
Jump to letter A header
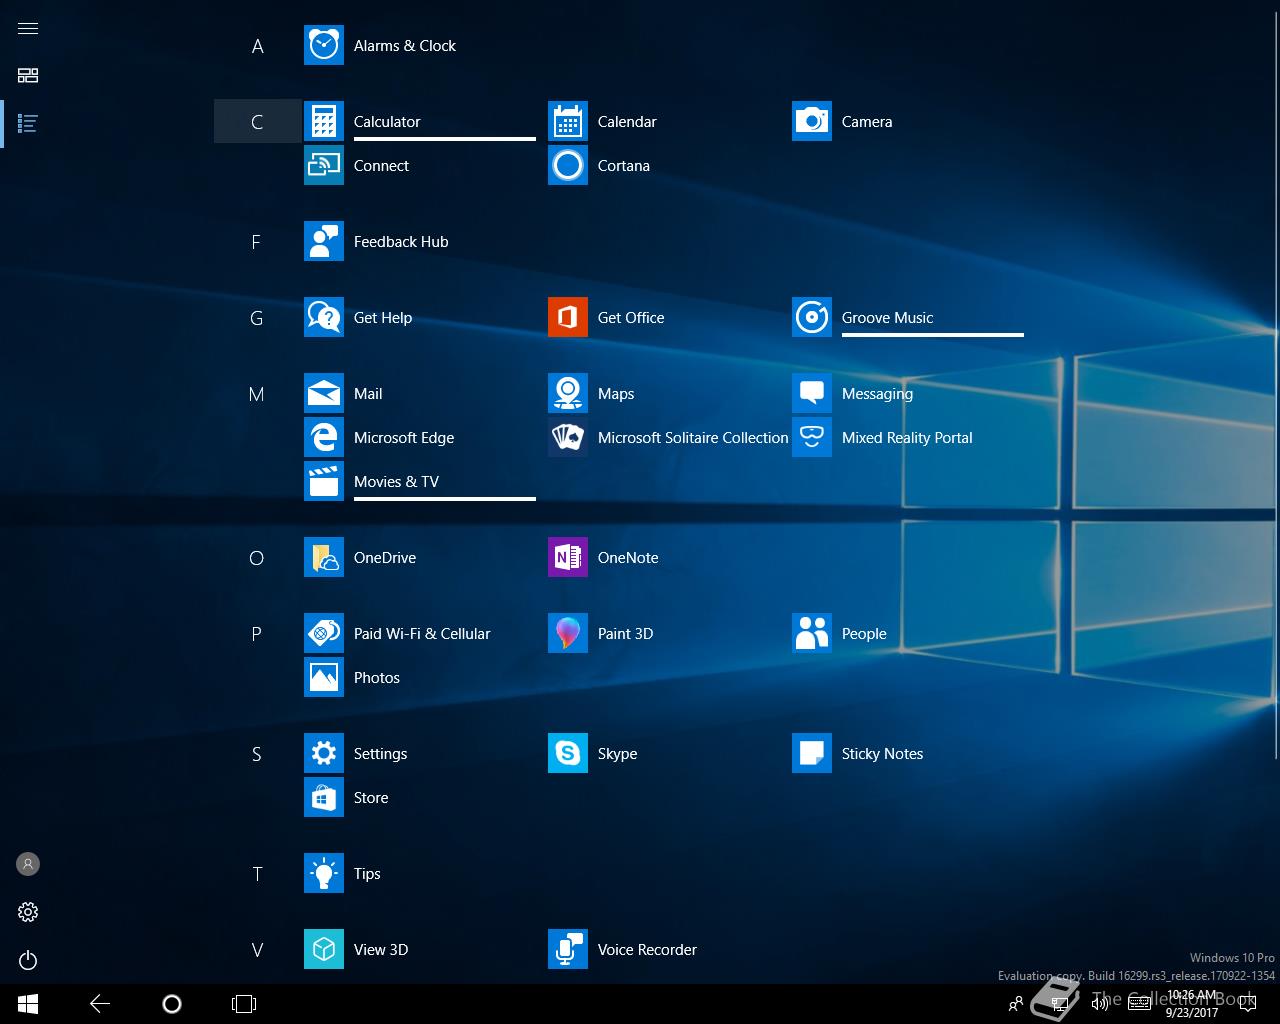click(x=257, y=46)
